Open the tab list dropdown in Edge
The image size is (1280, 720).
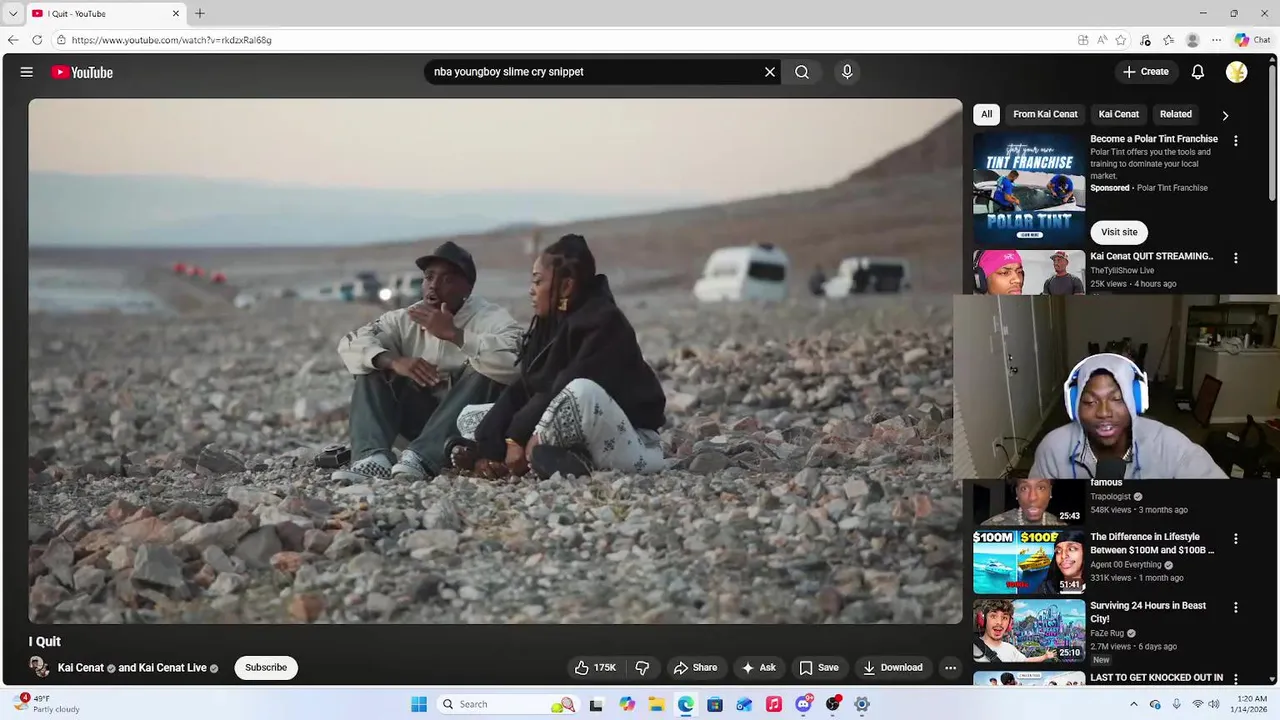pyautogui.click(x=13, y=13)
